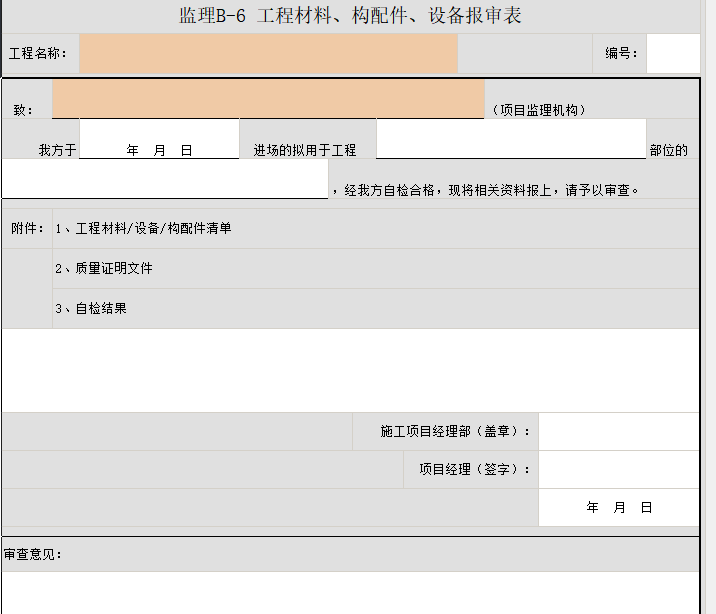
Task: Click the 附件： label
Action: (x=27, y=228)
